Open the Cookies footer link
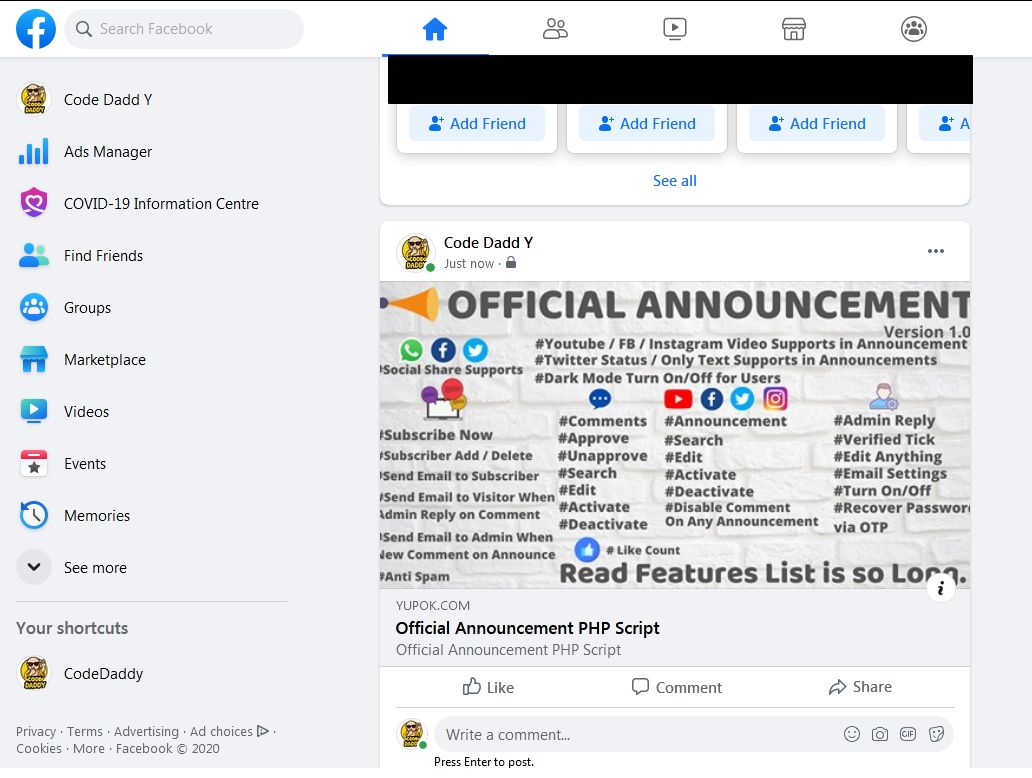This screenshot has width=1032, height=778. (39, 748)
